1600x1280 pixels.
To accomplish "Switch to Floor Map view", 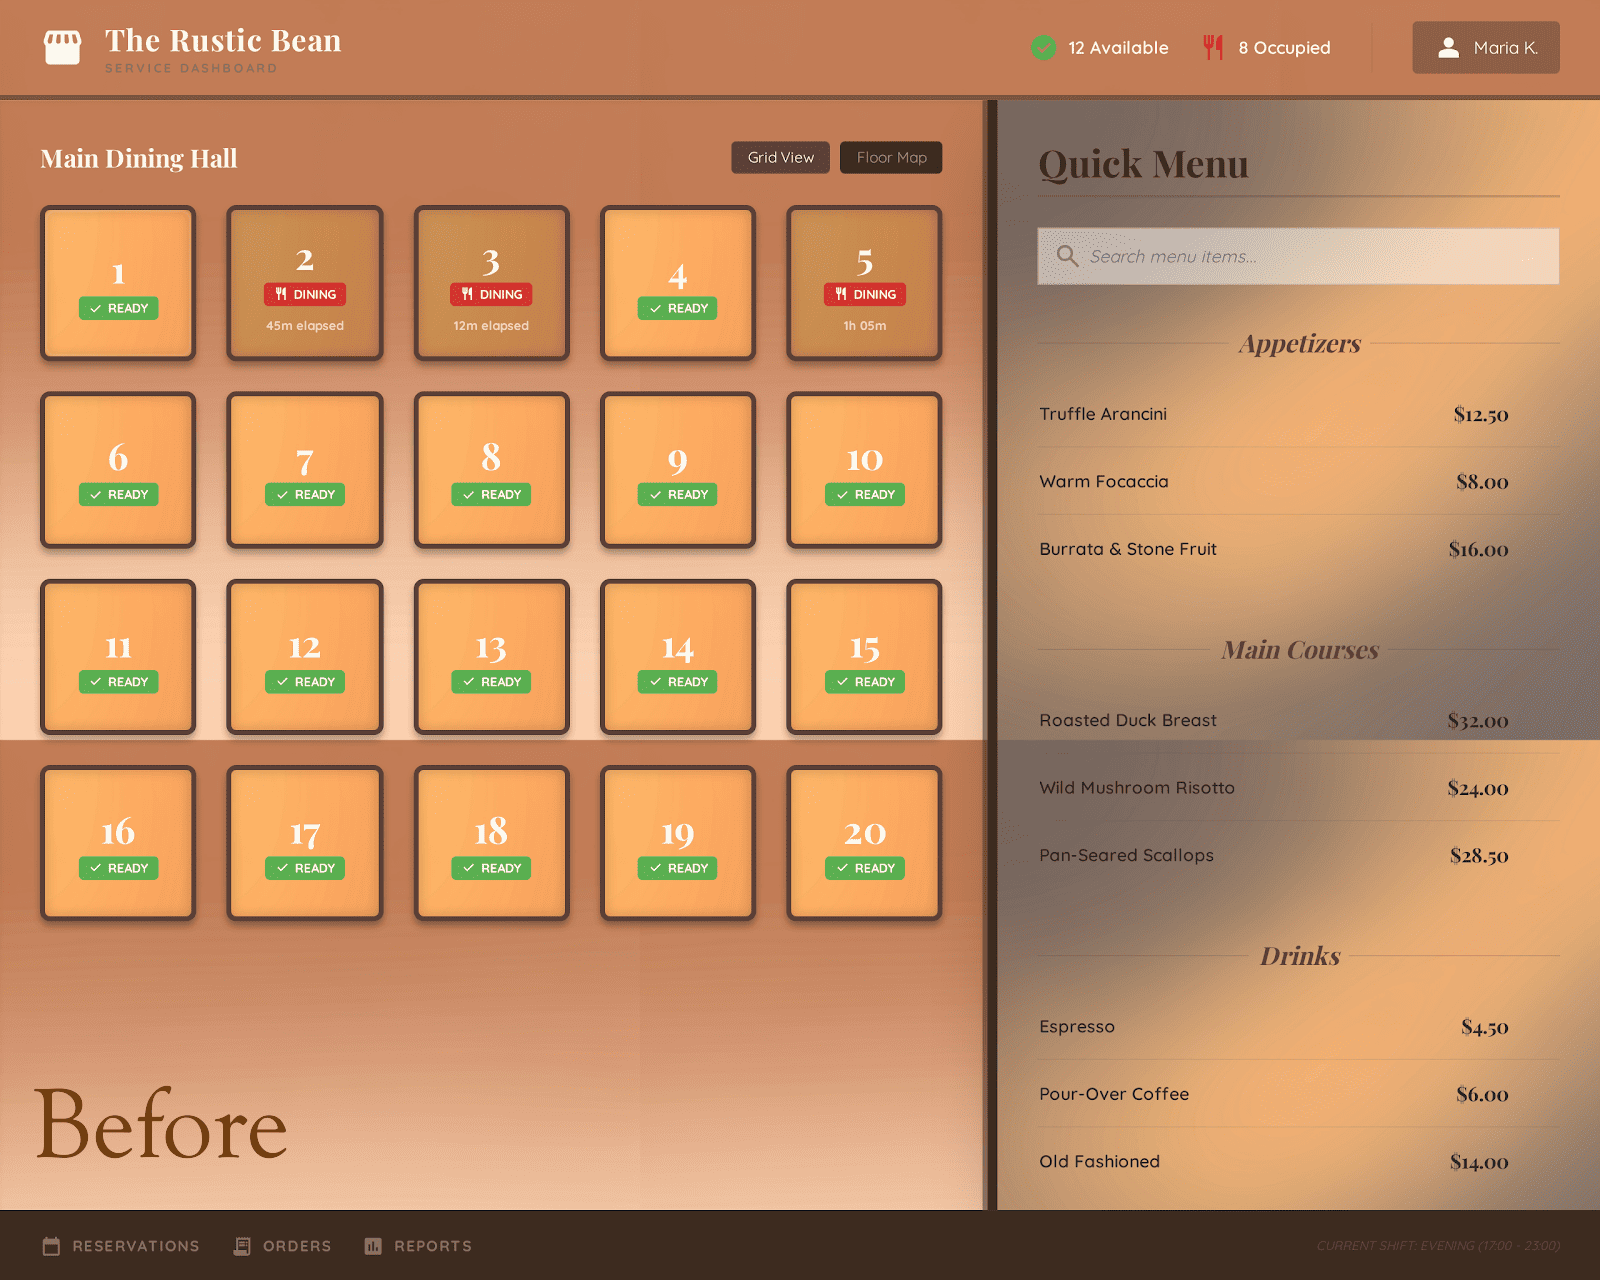I will (x=891, y=158).
